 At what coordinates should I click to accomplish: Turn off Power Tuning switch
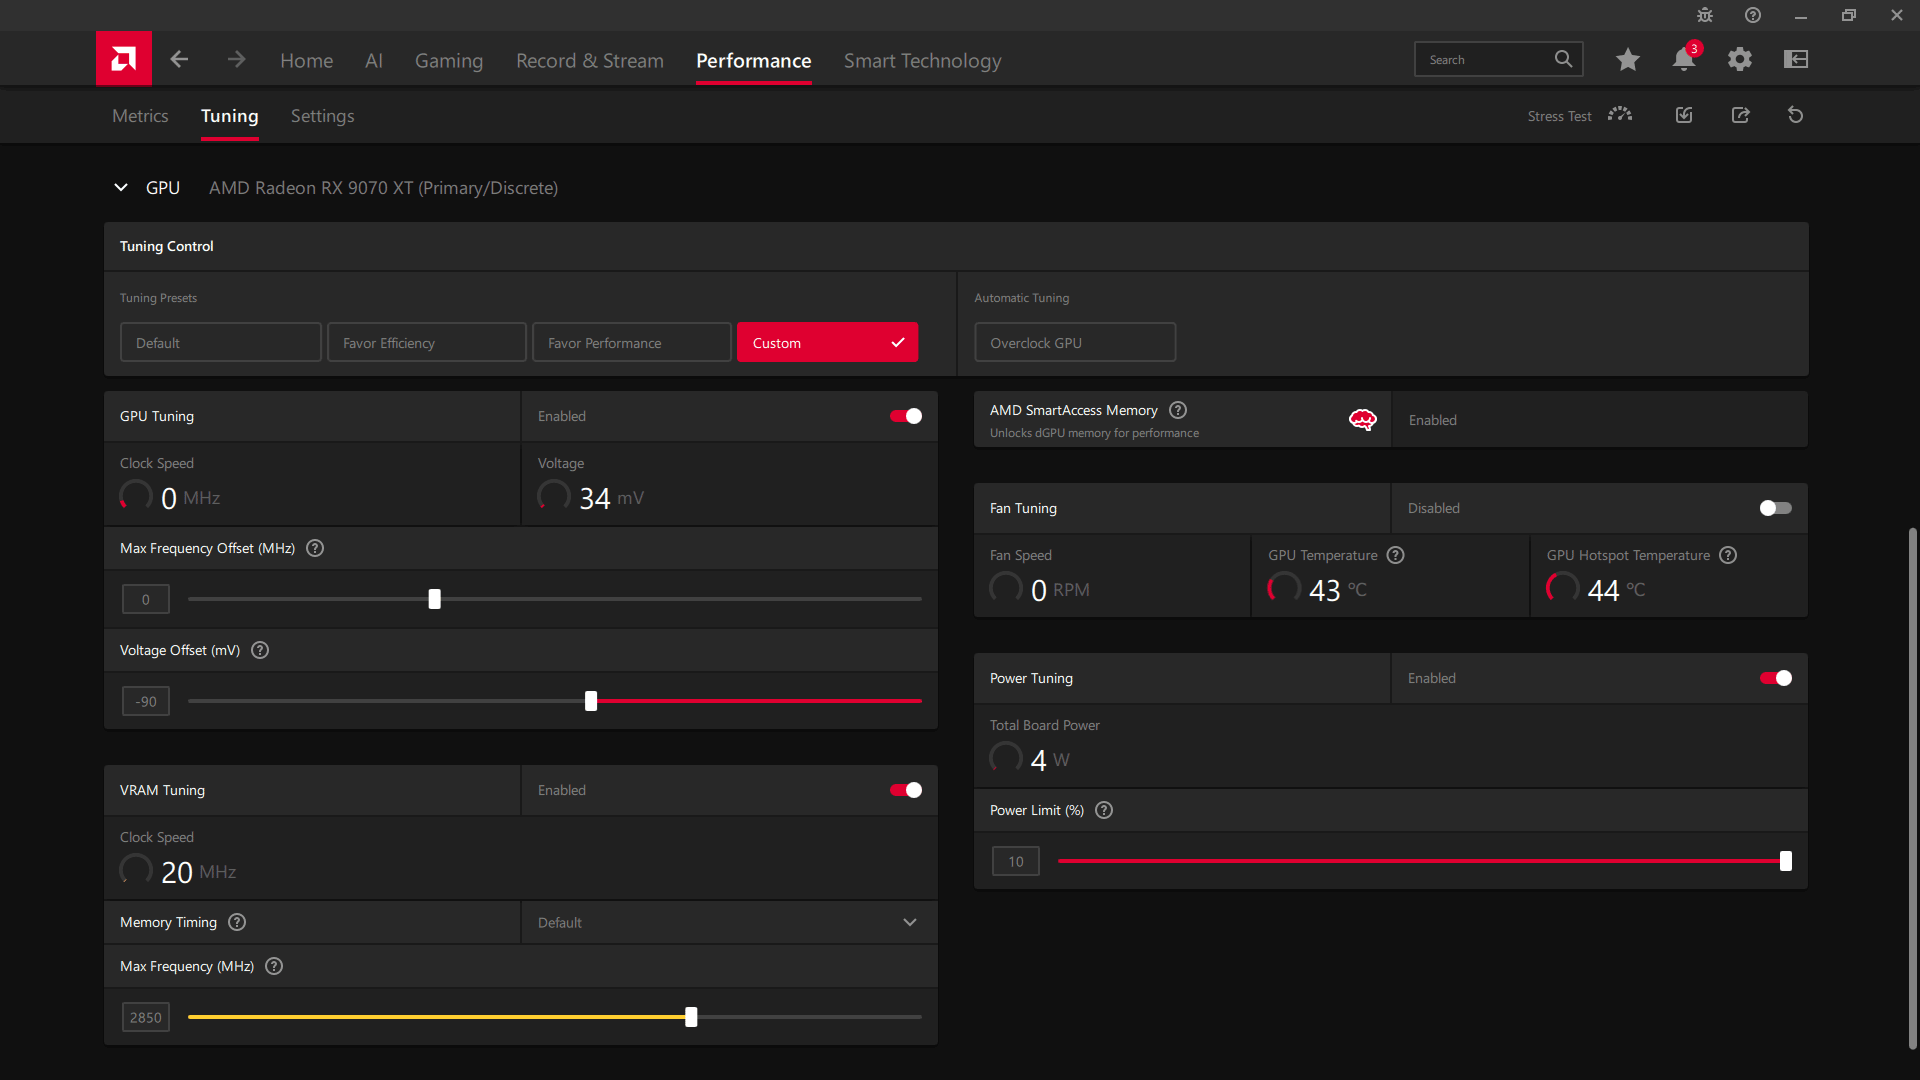(1775, 678)
